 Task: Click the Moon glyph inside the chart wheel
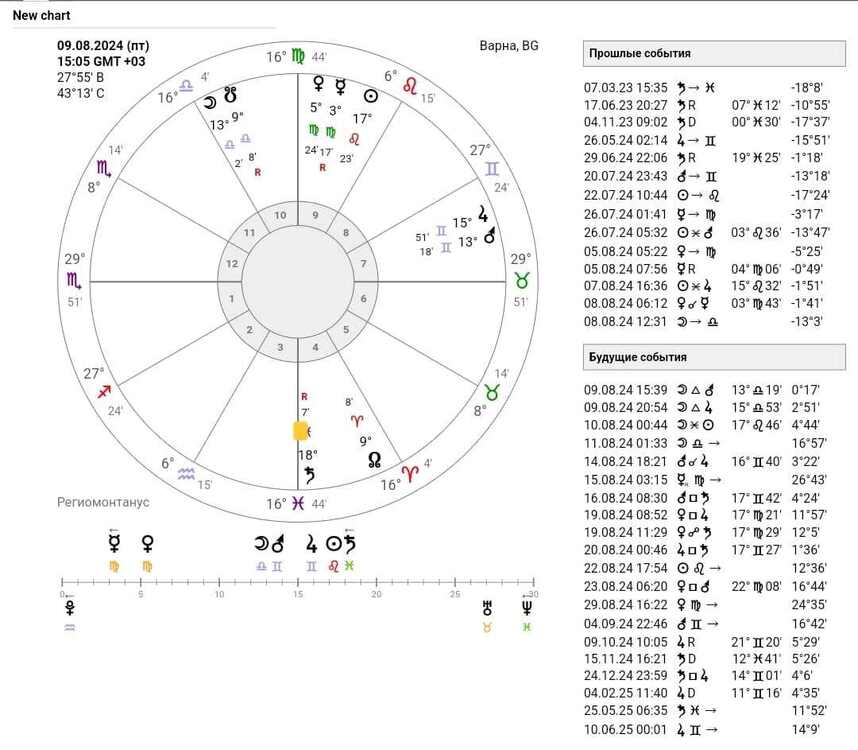click(x=210, y=102)
